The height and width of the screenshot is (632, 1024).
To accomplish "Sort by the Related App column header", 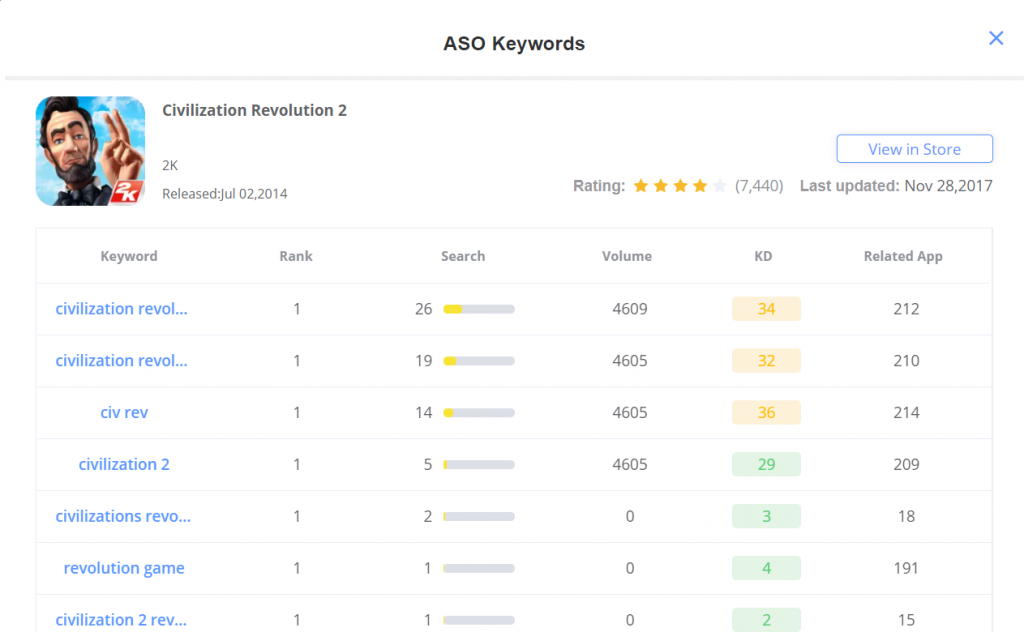I will (x=903, y=256).
